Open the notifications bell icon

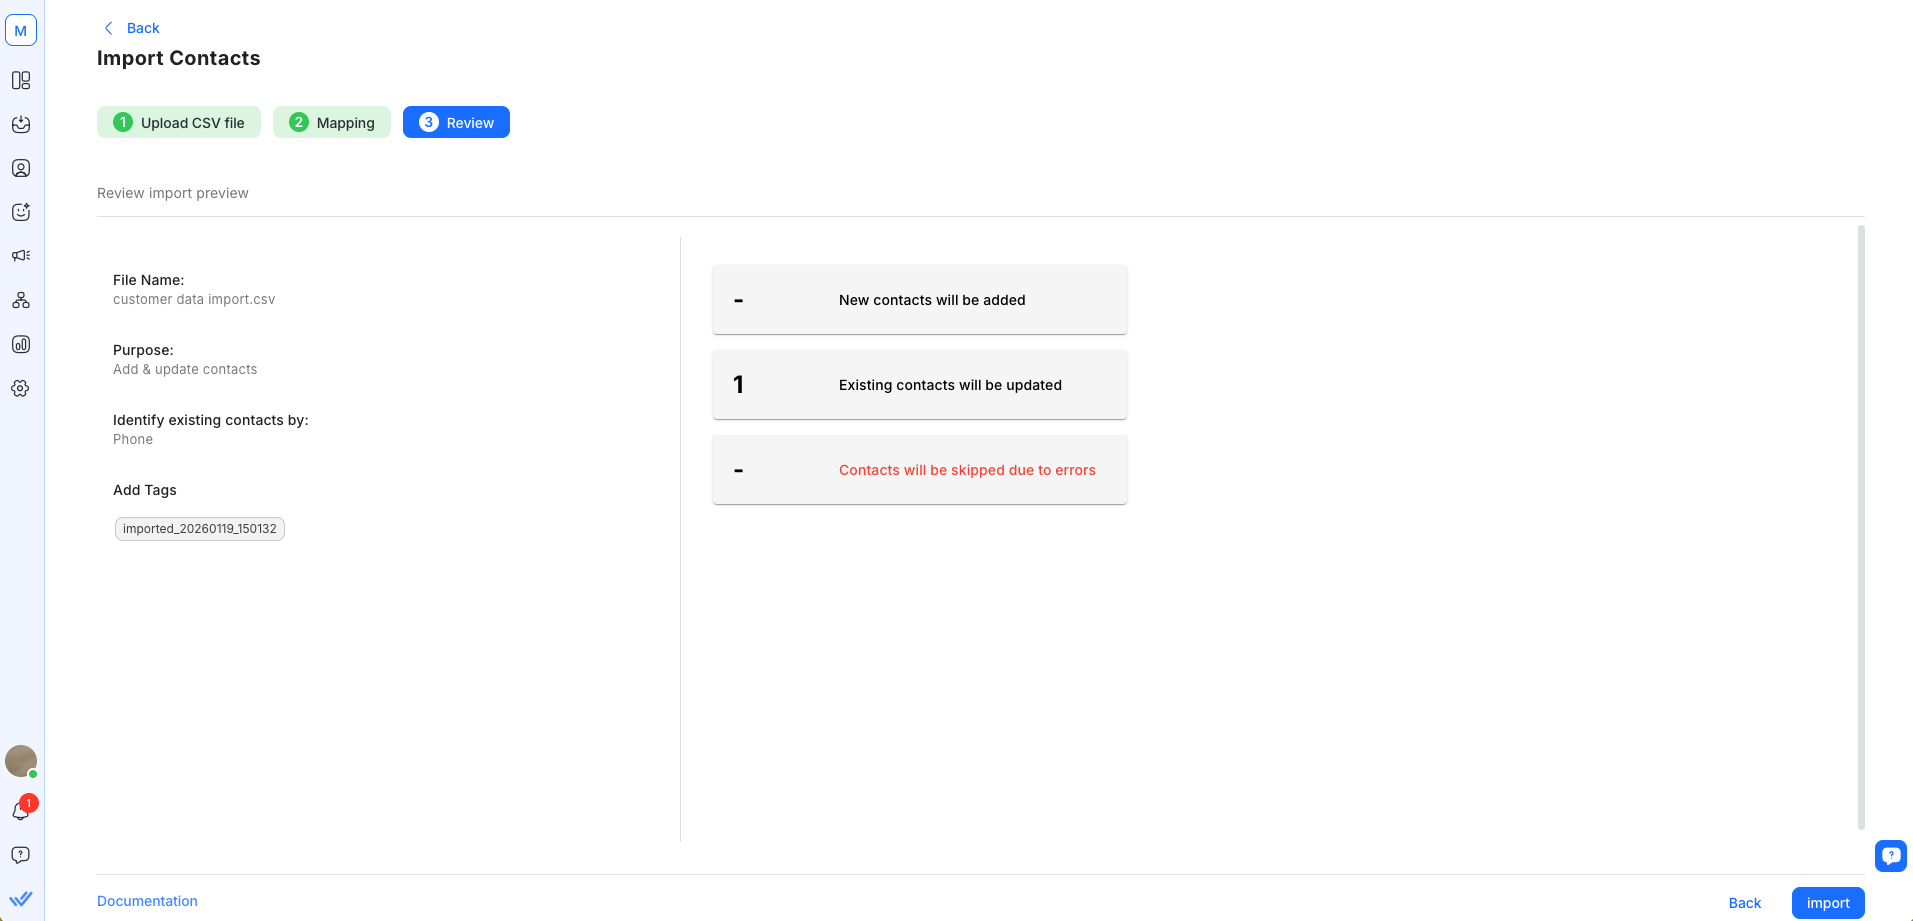pos(21,811)
